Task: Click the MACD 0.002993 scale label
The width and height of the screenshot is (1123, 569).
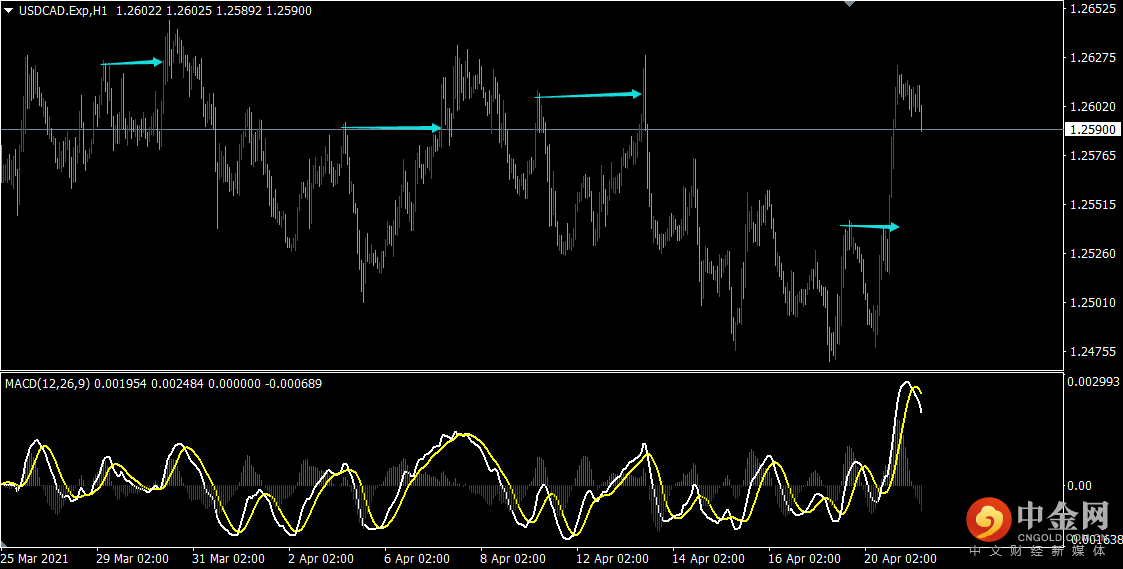Action: click(x=1093, y=382)
